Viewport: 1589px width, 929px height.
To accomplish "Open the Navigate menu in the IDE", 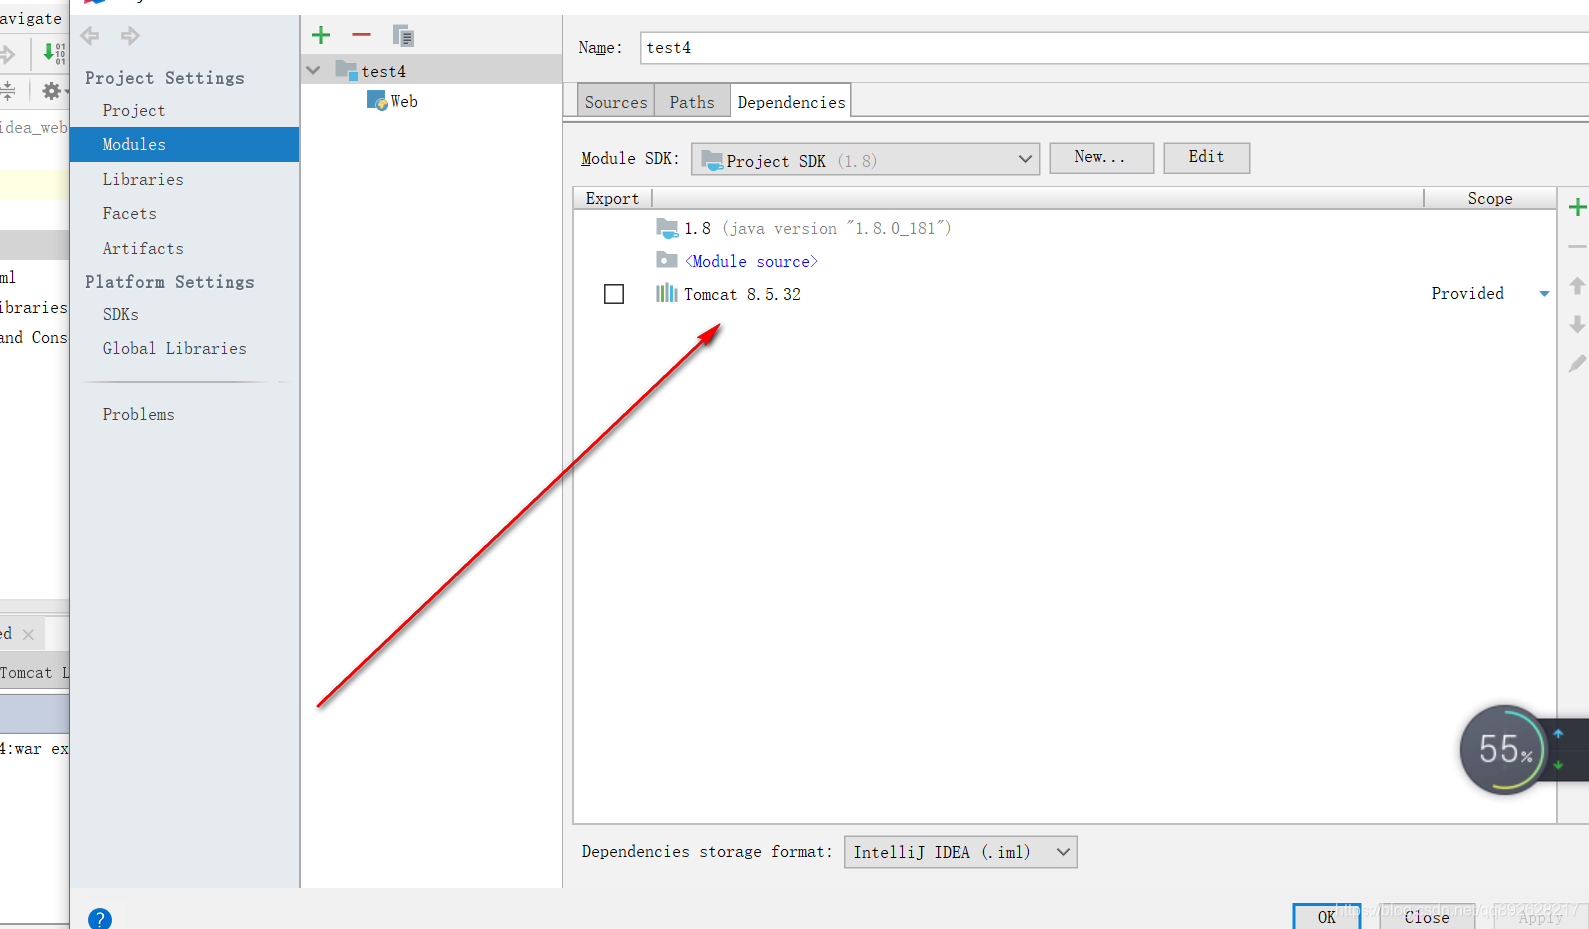I will (31, 18).
